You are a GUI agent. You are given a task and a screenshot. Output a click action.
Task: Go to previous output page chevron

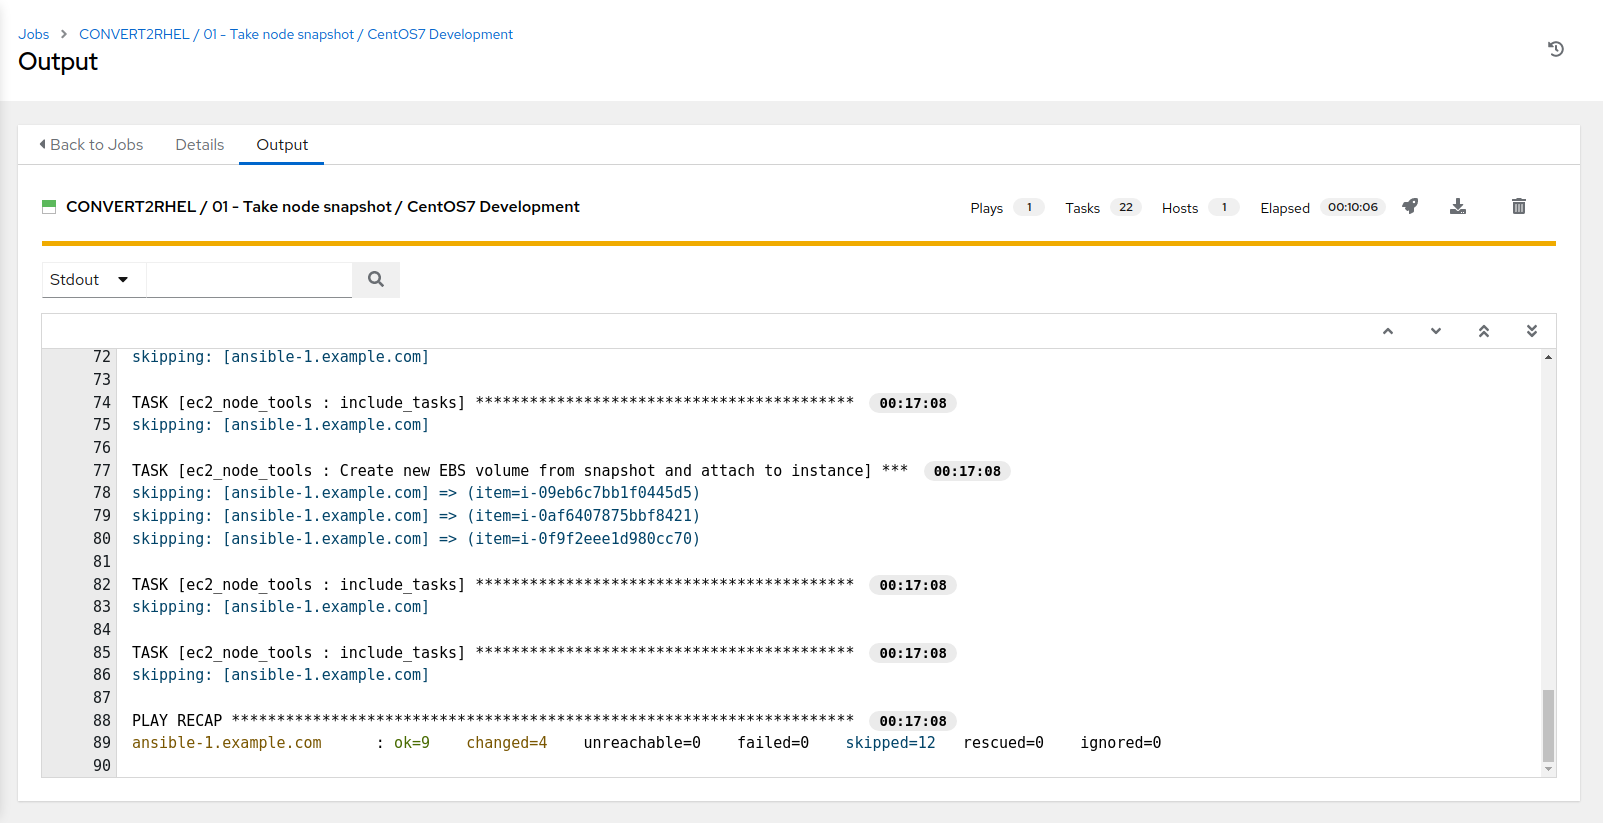tap(1388, 331)
